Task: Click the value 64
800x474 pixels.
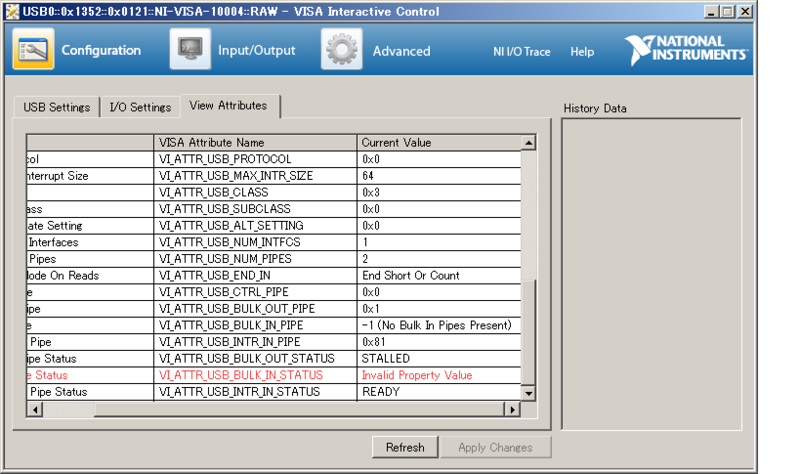Action: pos(368,176)
